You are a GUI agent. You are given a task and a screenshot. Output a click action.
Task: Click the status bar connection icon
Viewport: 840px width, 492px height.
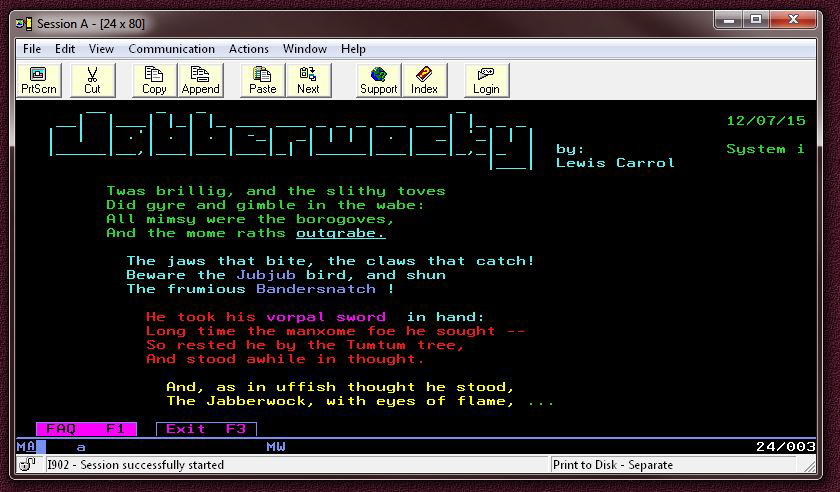coord(27,464)
